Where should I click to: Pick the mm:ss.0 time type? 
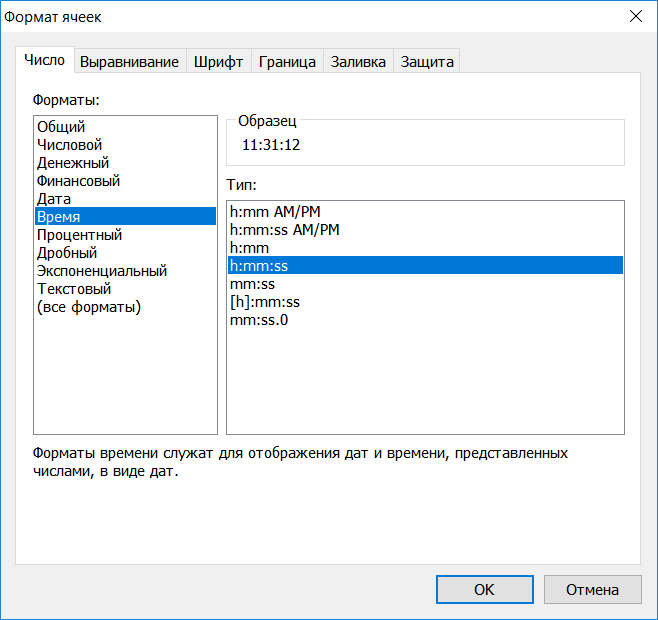point(425,320)
